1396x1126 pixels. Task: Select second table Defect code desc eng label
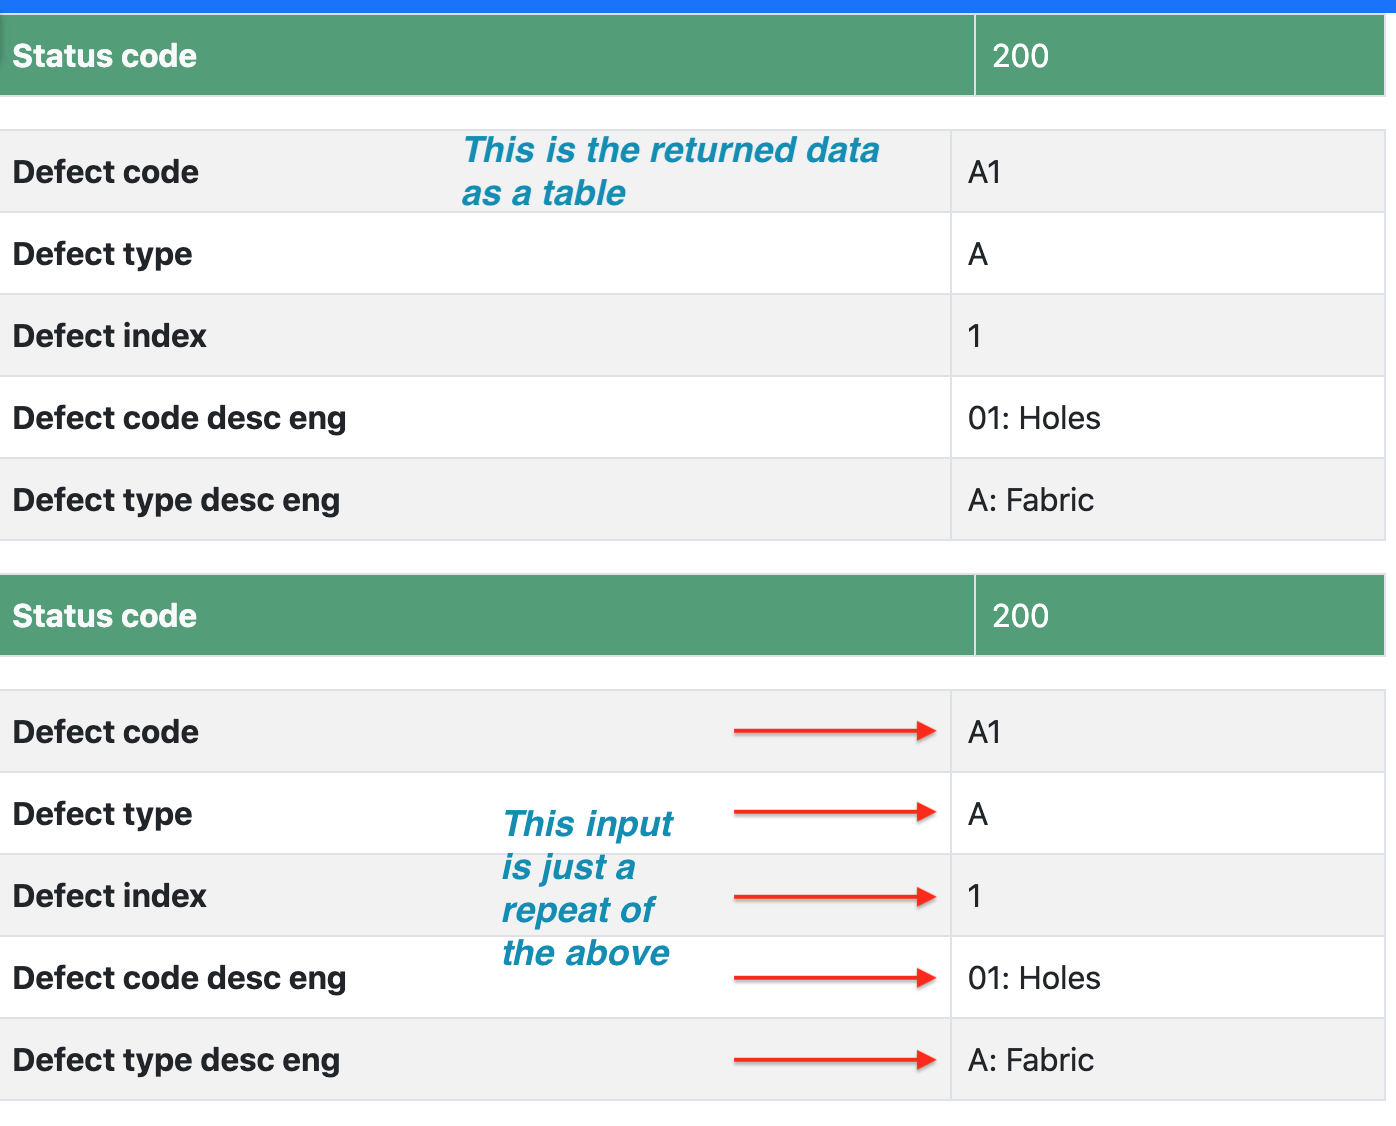pos(180,978)
